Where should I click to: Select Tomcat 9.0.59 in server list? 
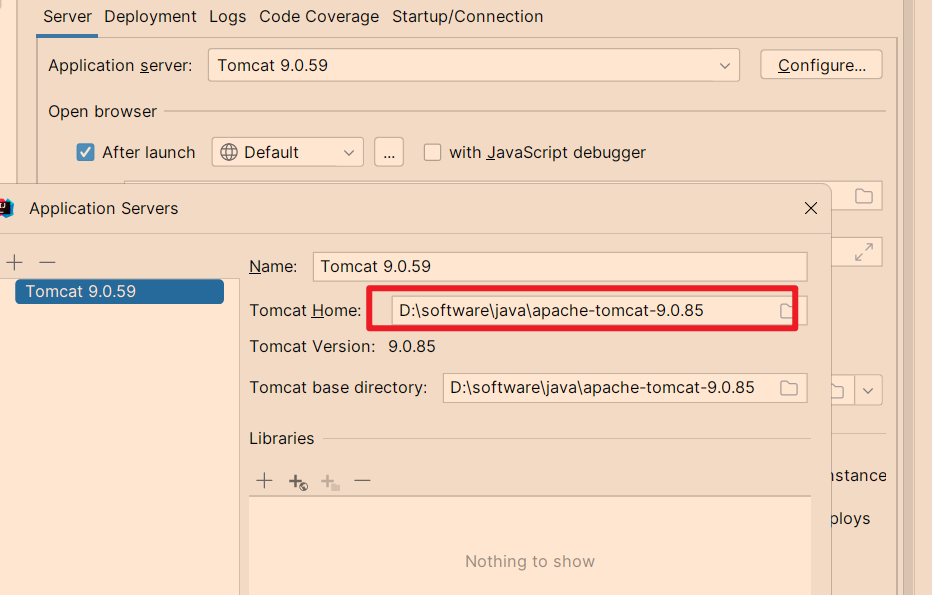point(119,292)
